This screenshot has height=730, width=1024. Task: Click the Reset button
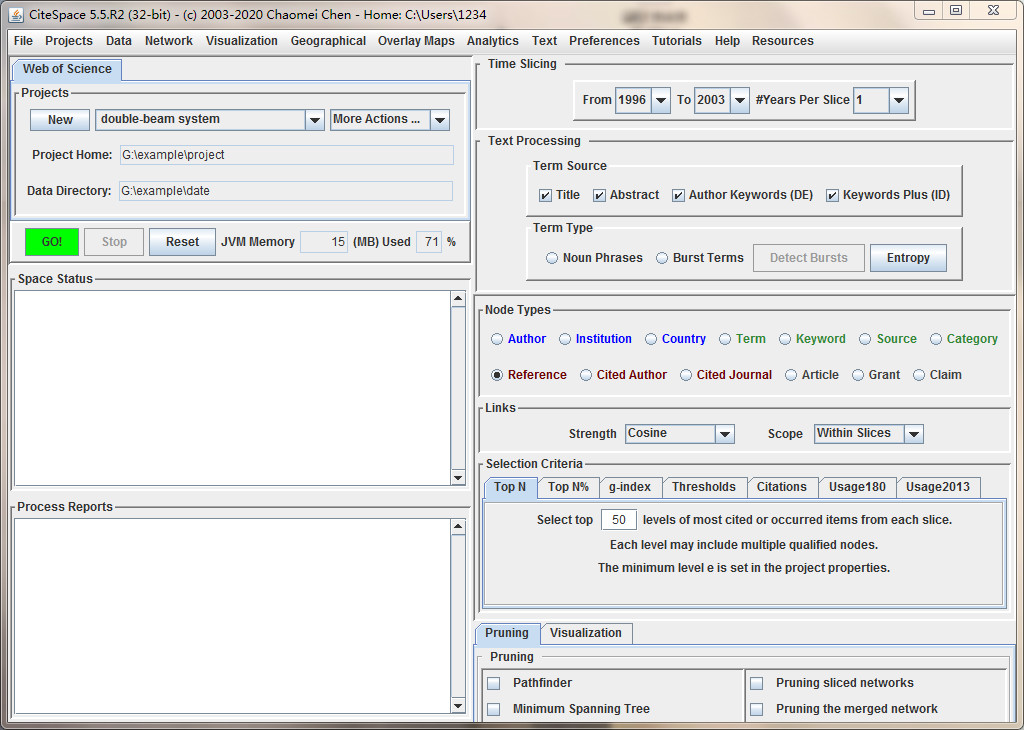[x=182, y=242]
